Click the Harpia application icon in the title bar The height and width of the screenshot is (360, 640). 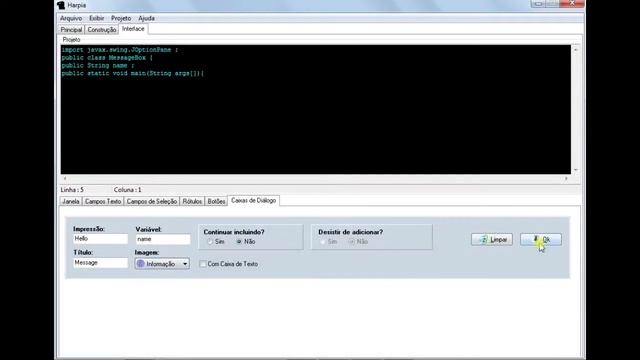pyautogui.click(x=61, y=5)
